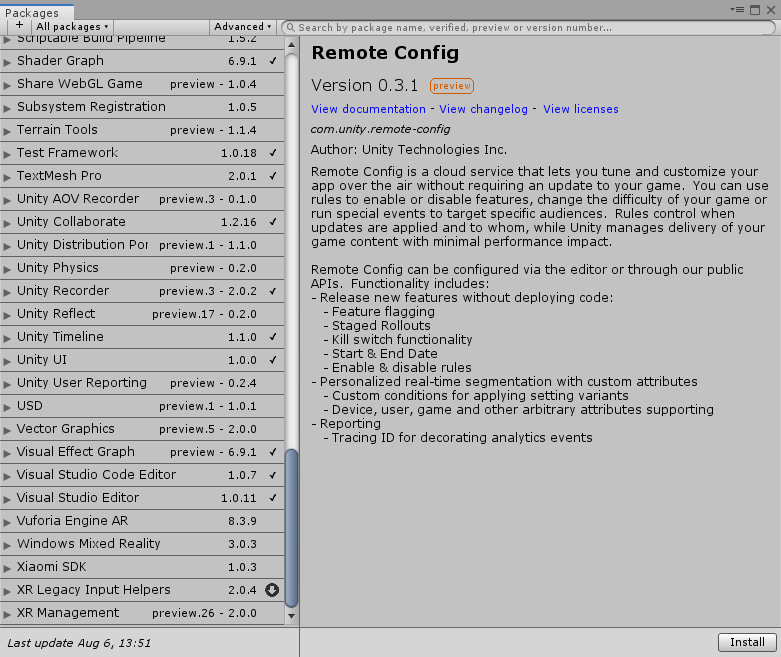Select the Unity Physics preview 0.2.0 version
781x657 pixels.
(x=213, y=268)
